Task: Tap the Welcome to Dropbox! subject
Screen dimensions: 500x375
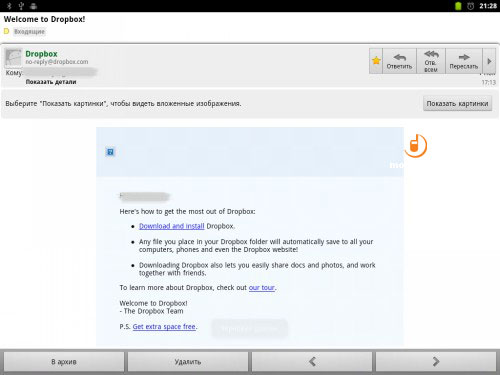Action: (x=44, y=19)
